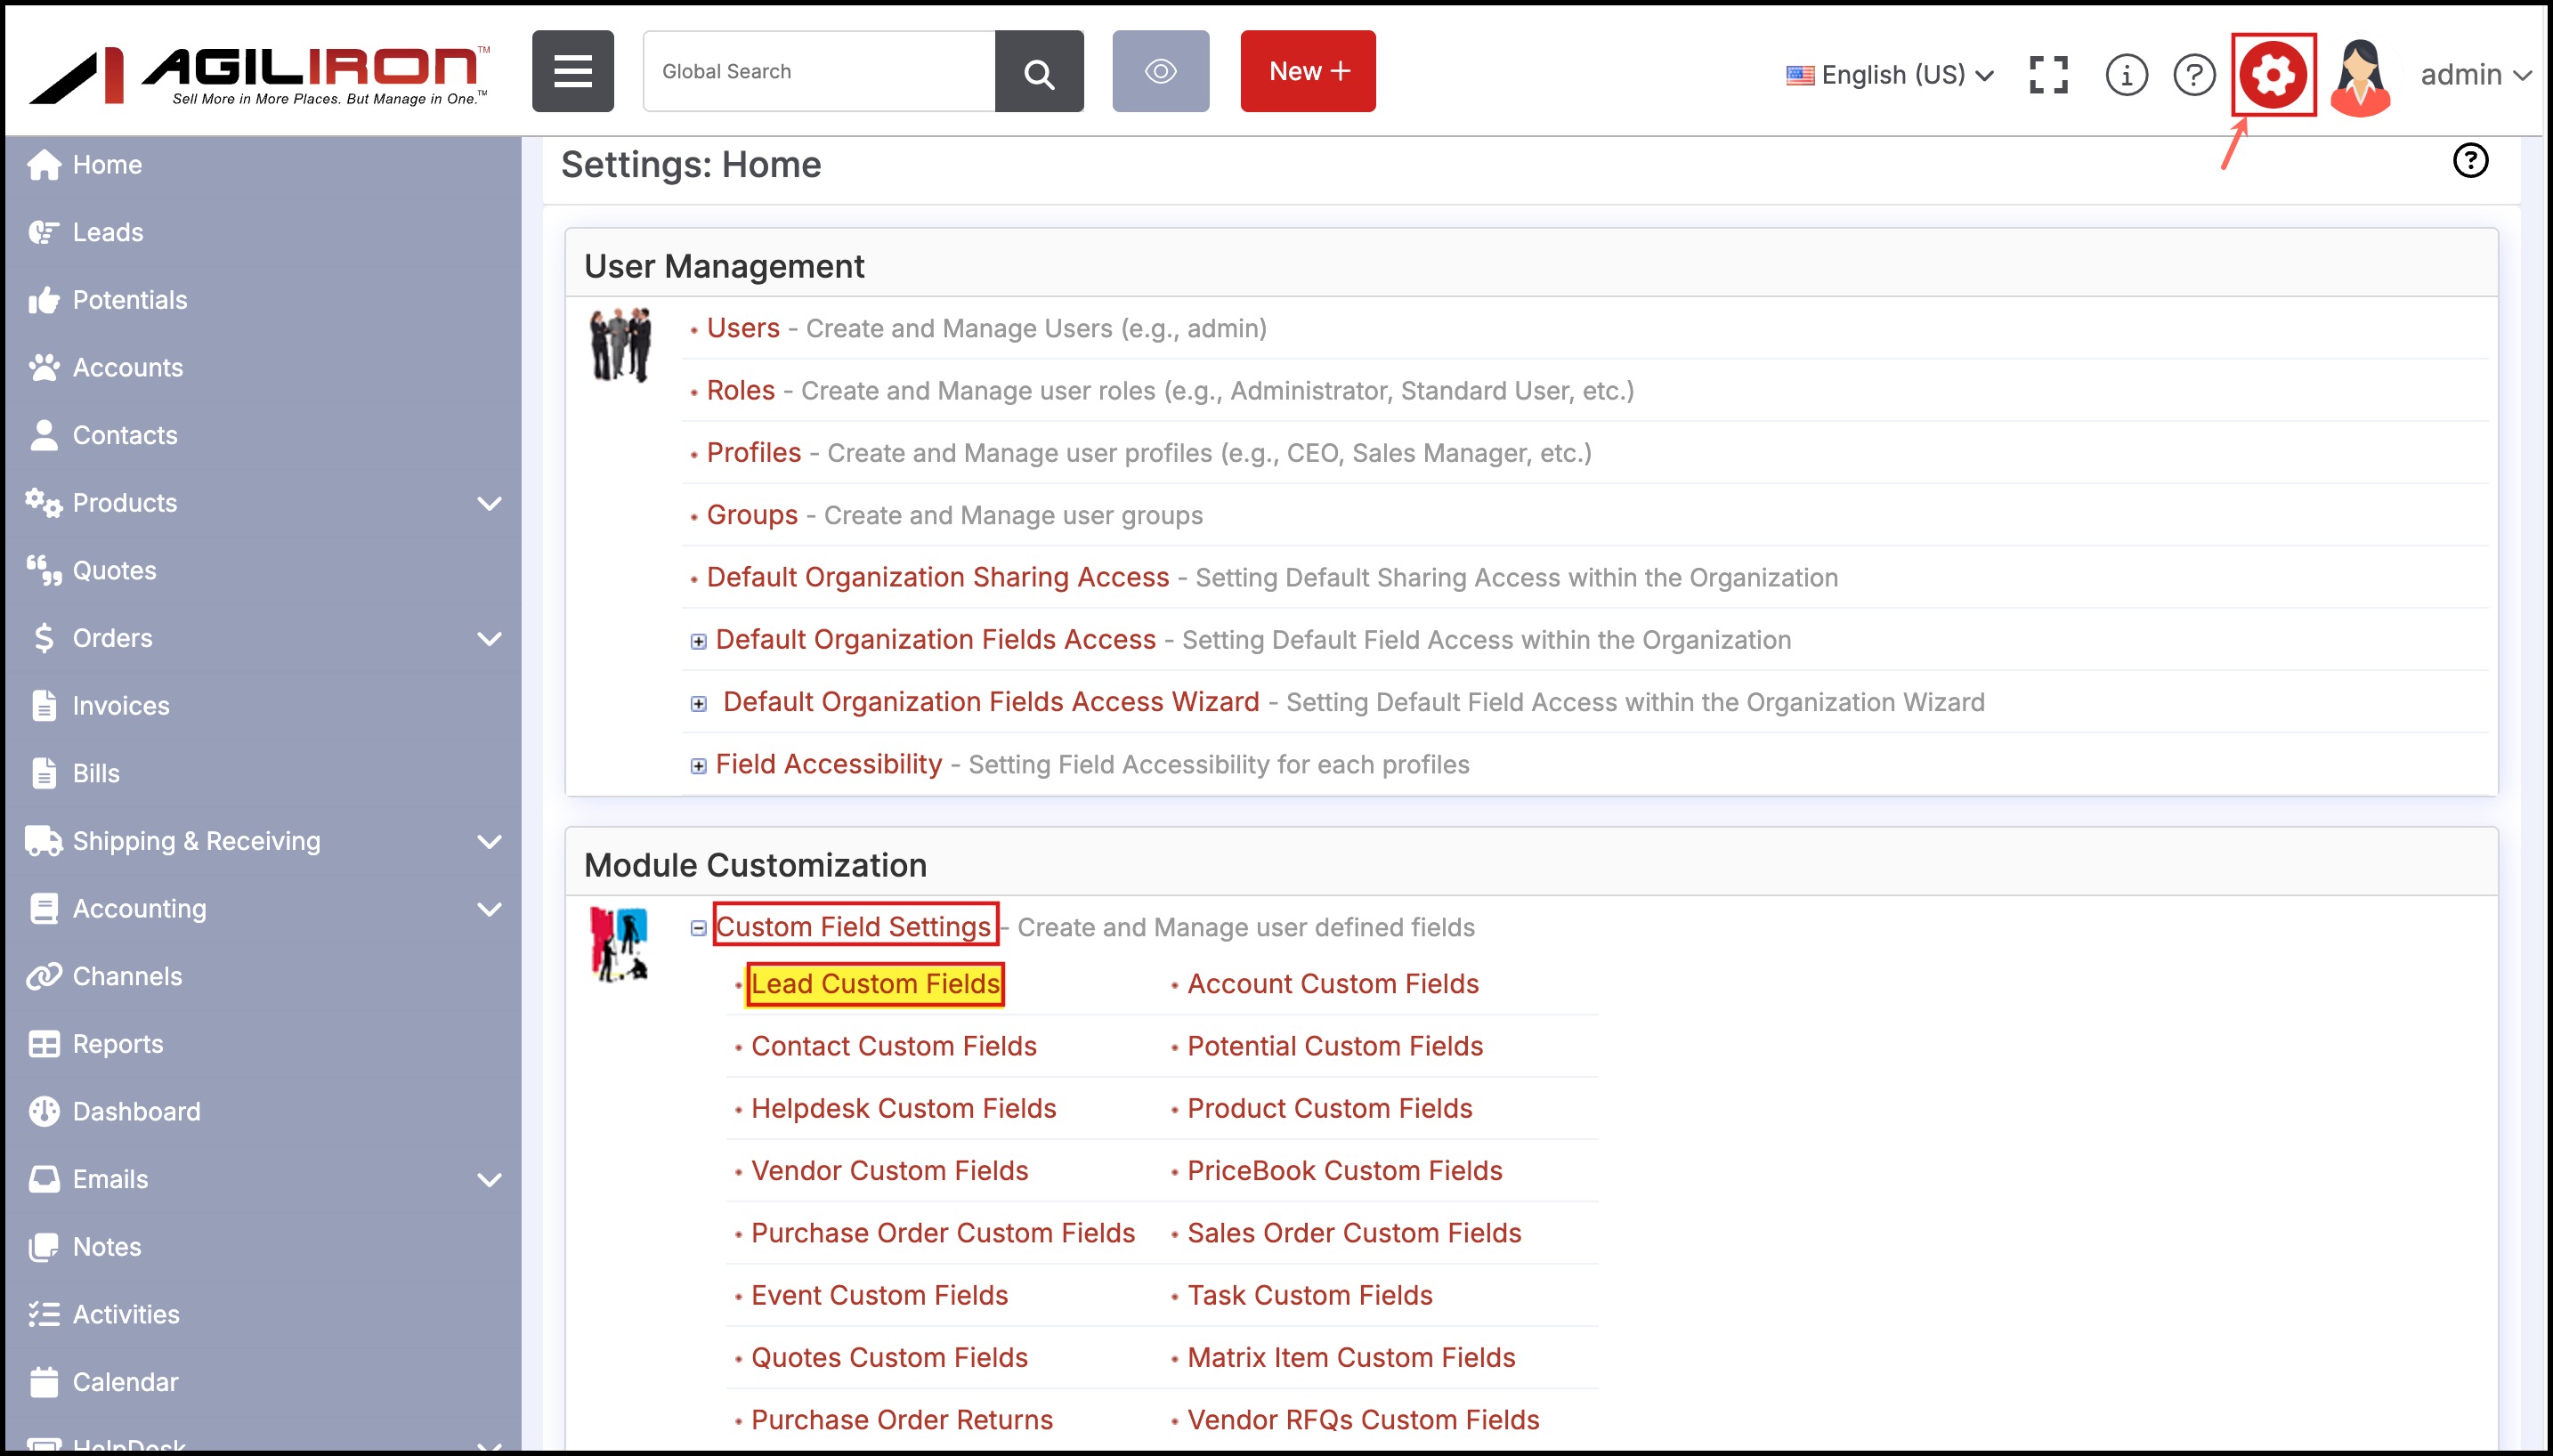Image resolution: width=2553 pixels, height=1456 pixels.
Task: Click the help question mark in header
Action: click(2194, 75)
